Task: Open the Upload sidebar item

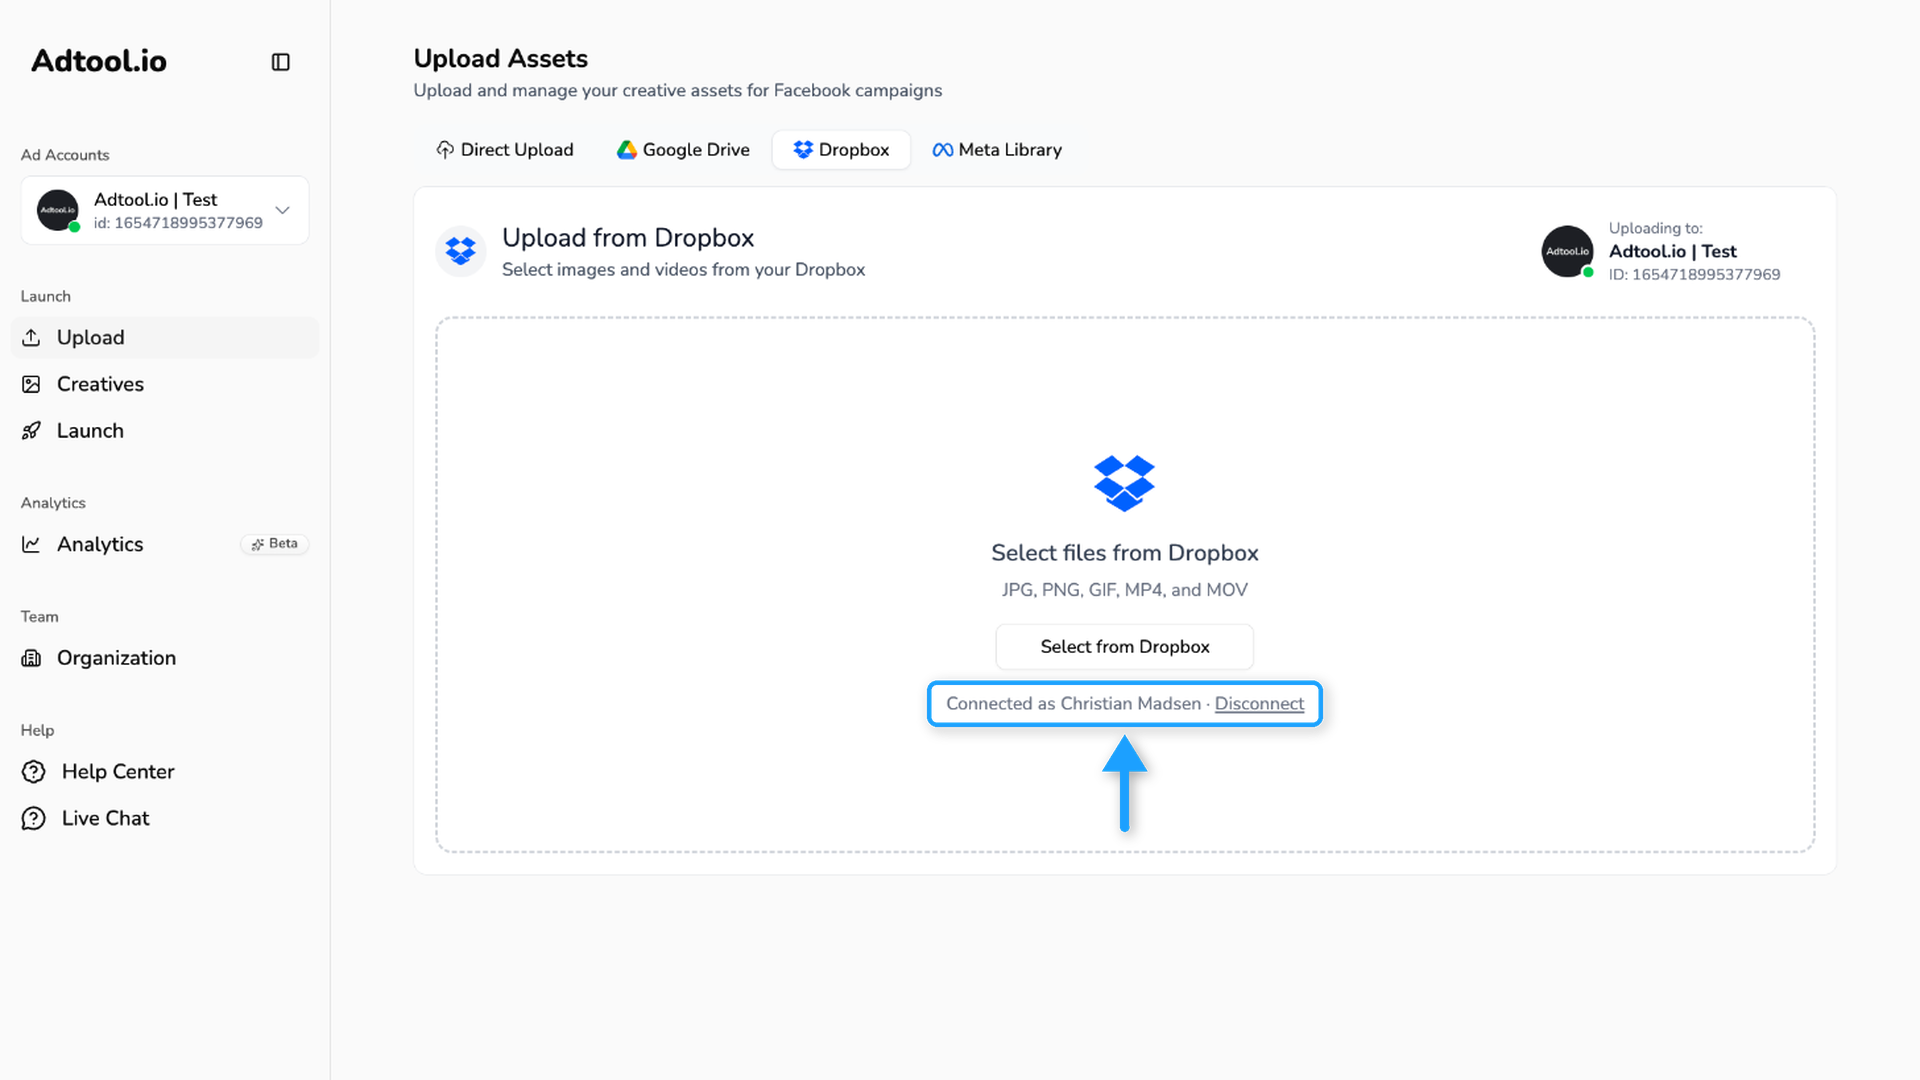Action: (165, 337)
